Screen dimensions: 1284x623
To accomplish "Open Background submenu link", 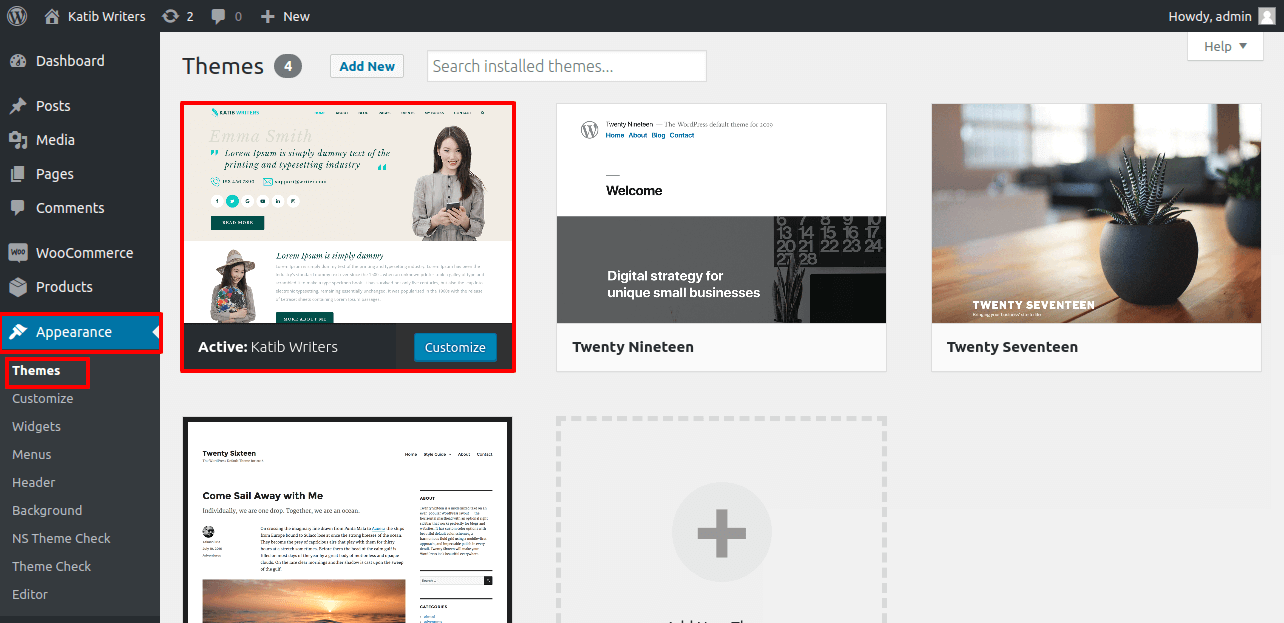I will coord(47,510).
